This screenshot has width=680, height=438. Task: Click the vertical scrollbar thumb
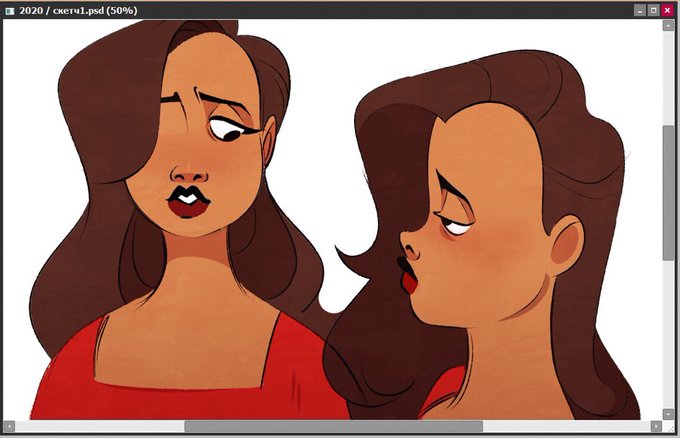click(668, 193)
